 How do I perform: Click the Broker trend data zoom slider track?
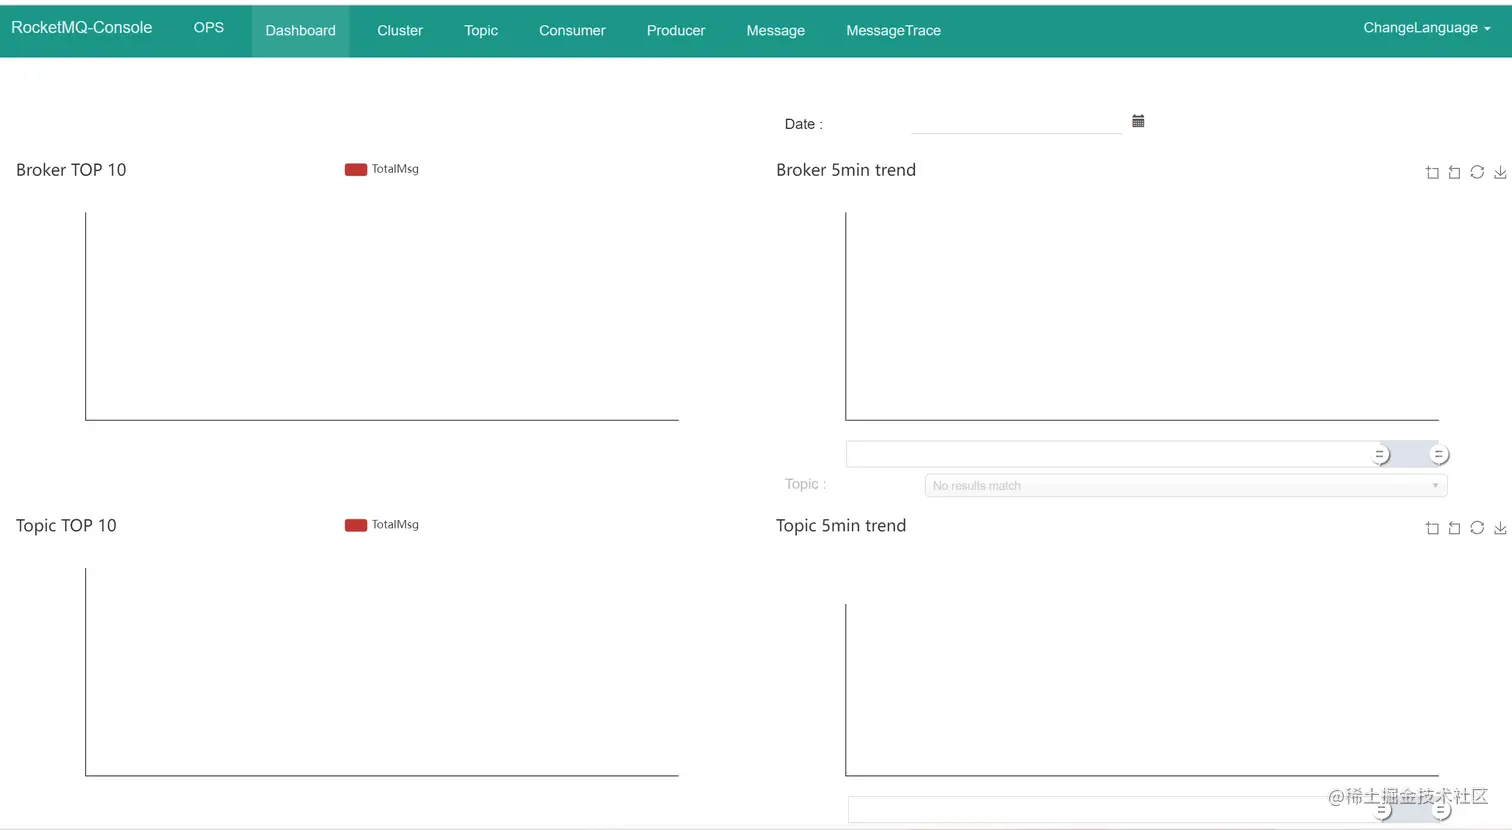pyautogui.click(x=1142, y=454)
